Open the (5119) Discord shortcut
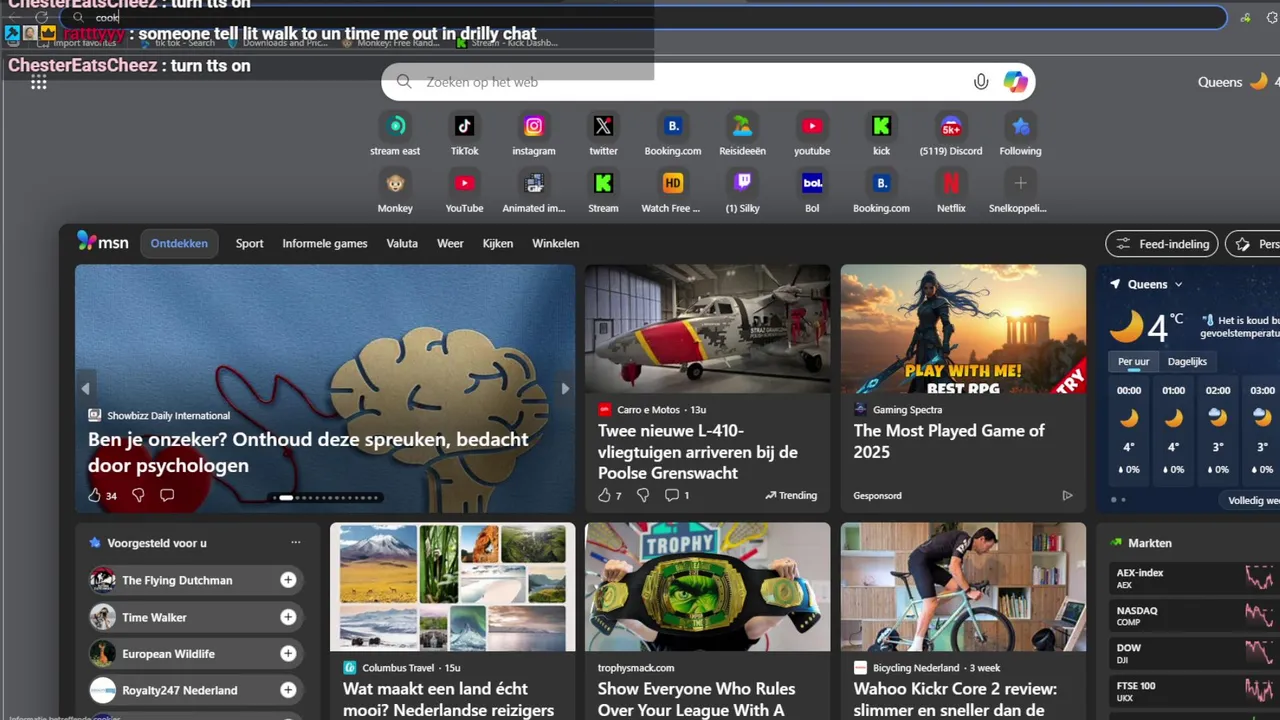Screen dimensions: 1280x720 [x=951, y=126]
